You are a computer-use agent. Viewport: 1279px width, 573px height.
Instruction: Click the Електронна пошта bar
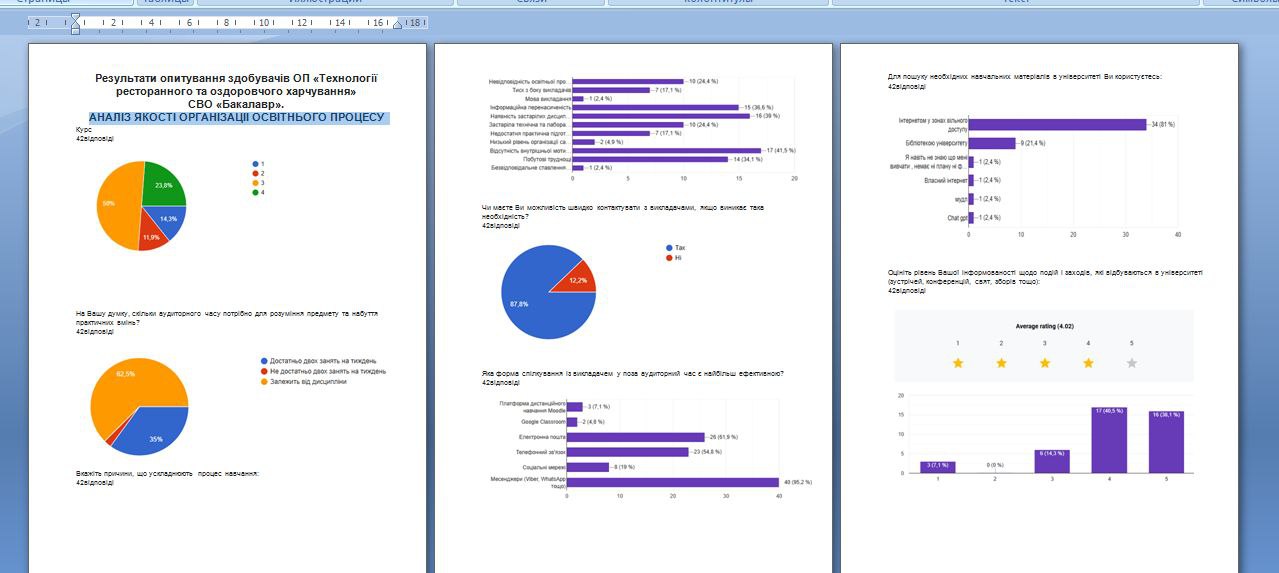click(x=635, y=436)
